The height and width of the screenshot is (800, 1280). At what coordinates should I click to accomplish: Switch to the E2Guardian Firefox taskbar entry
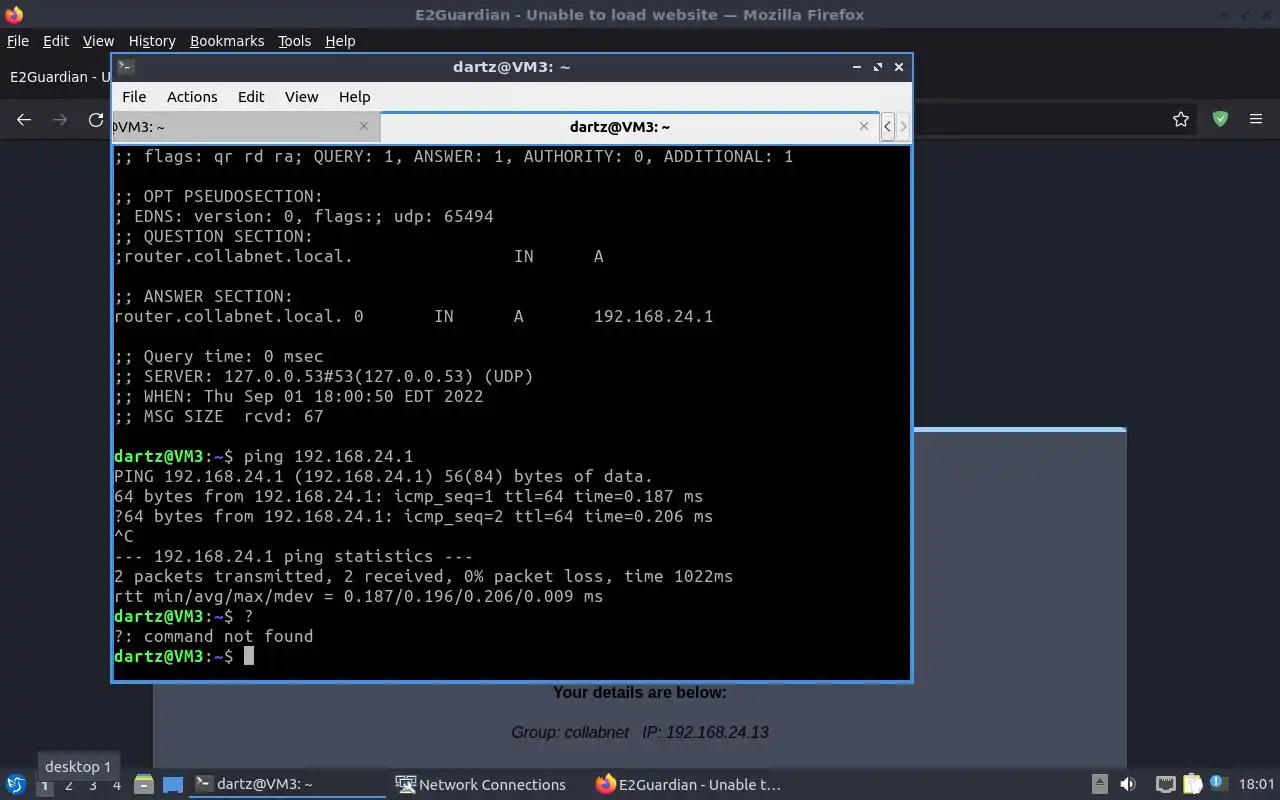point(689,785)
